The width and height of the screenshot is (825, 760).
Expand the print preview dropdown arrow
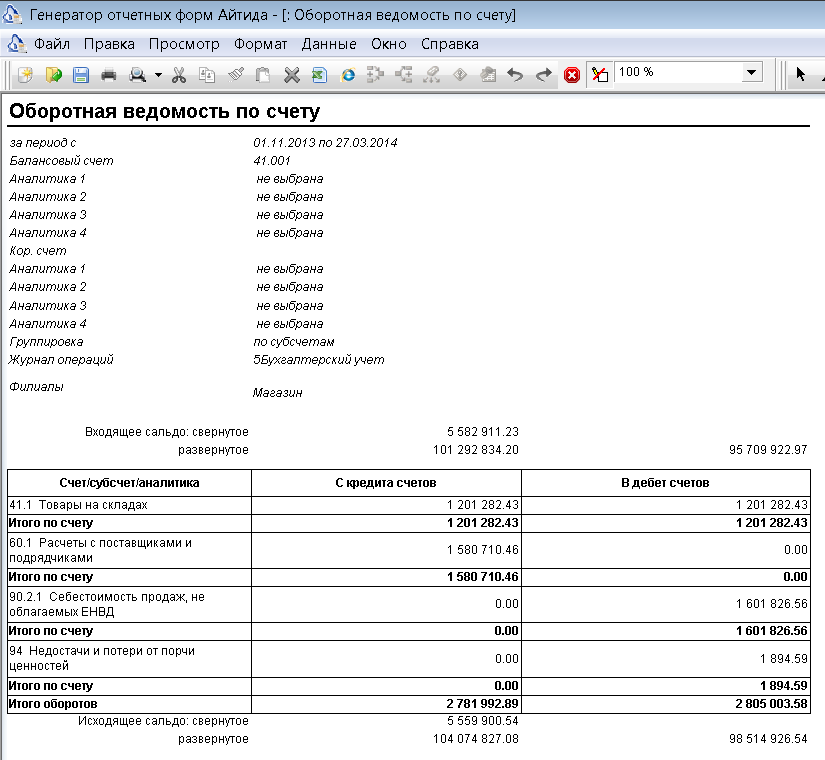158,75
